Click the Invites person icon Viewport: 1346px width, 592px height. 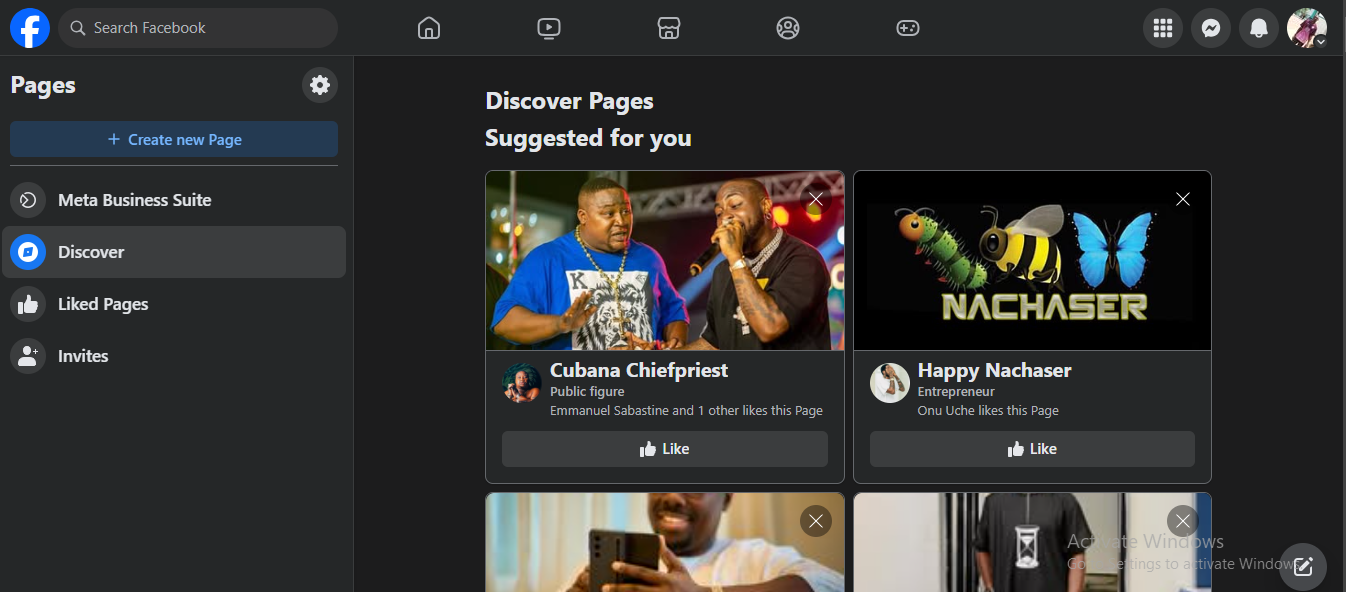click(x=28, y=356)
